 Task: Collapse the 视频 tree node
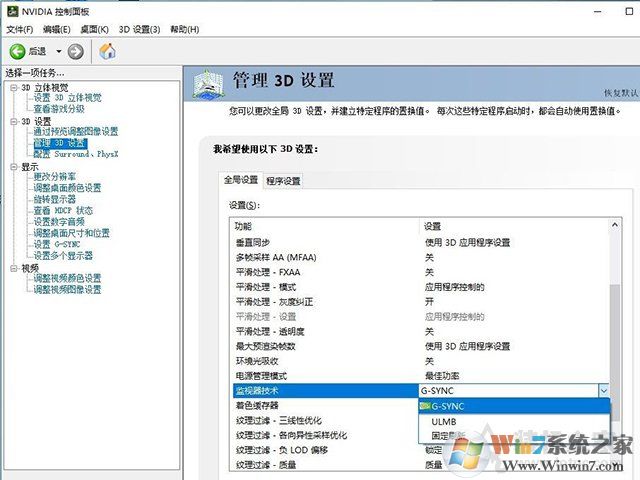click(x=14, y=268)
